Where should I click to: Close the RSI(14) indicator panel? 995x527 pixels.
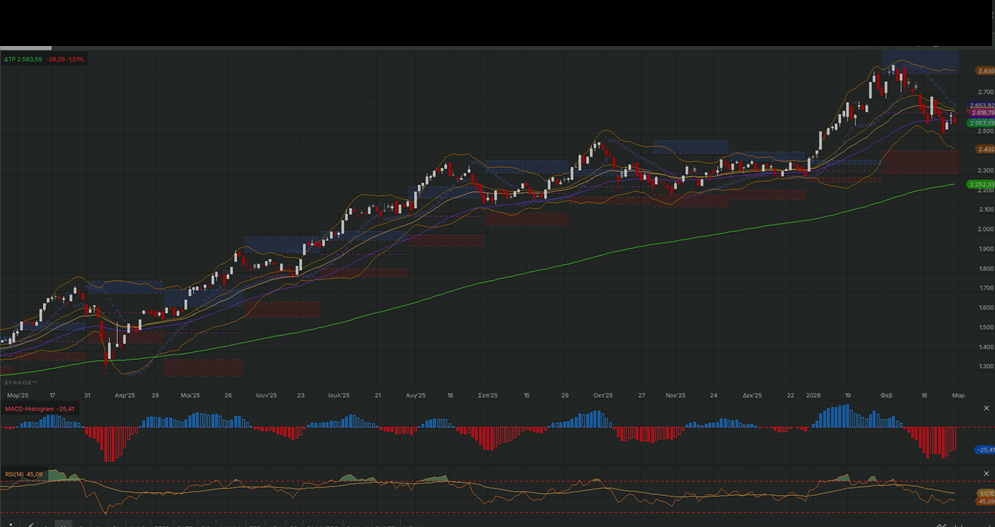click(x=986, y=474)
